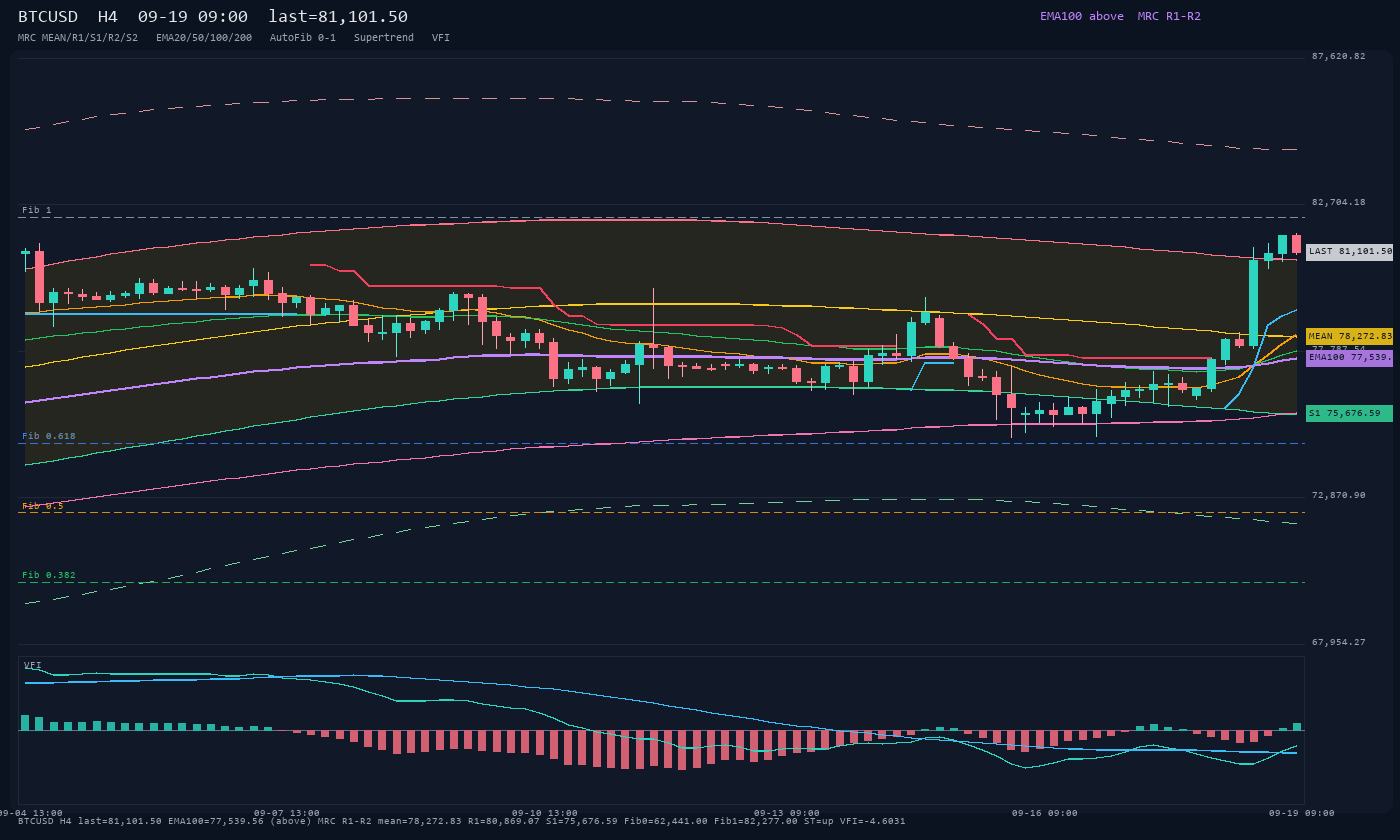Select the AutoFib 0-1 indicator legend
This screenshot has height=840, width=1400.
(x=303, y=38)
